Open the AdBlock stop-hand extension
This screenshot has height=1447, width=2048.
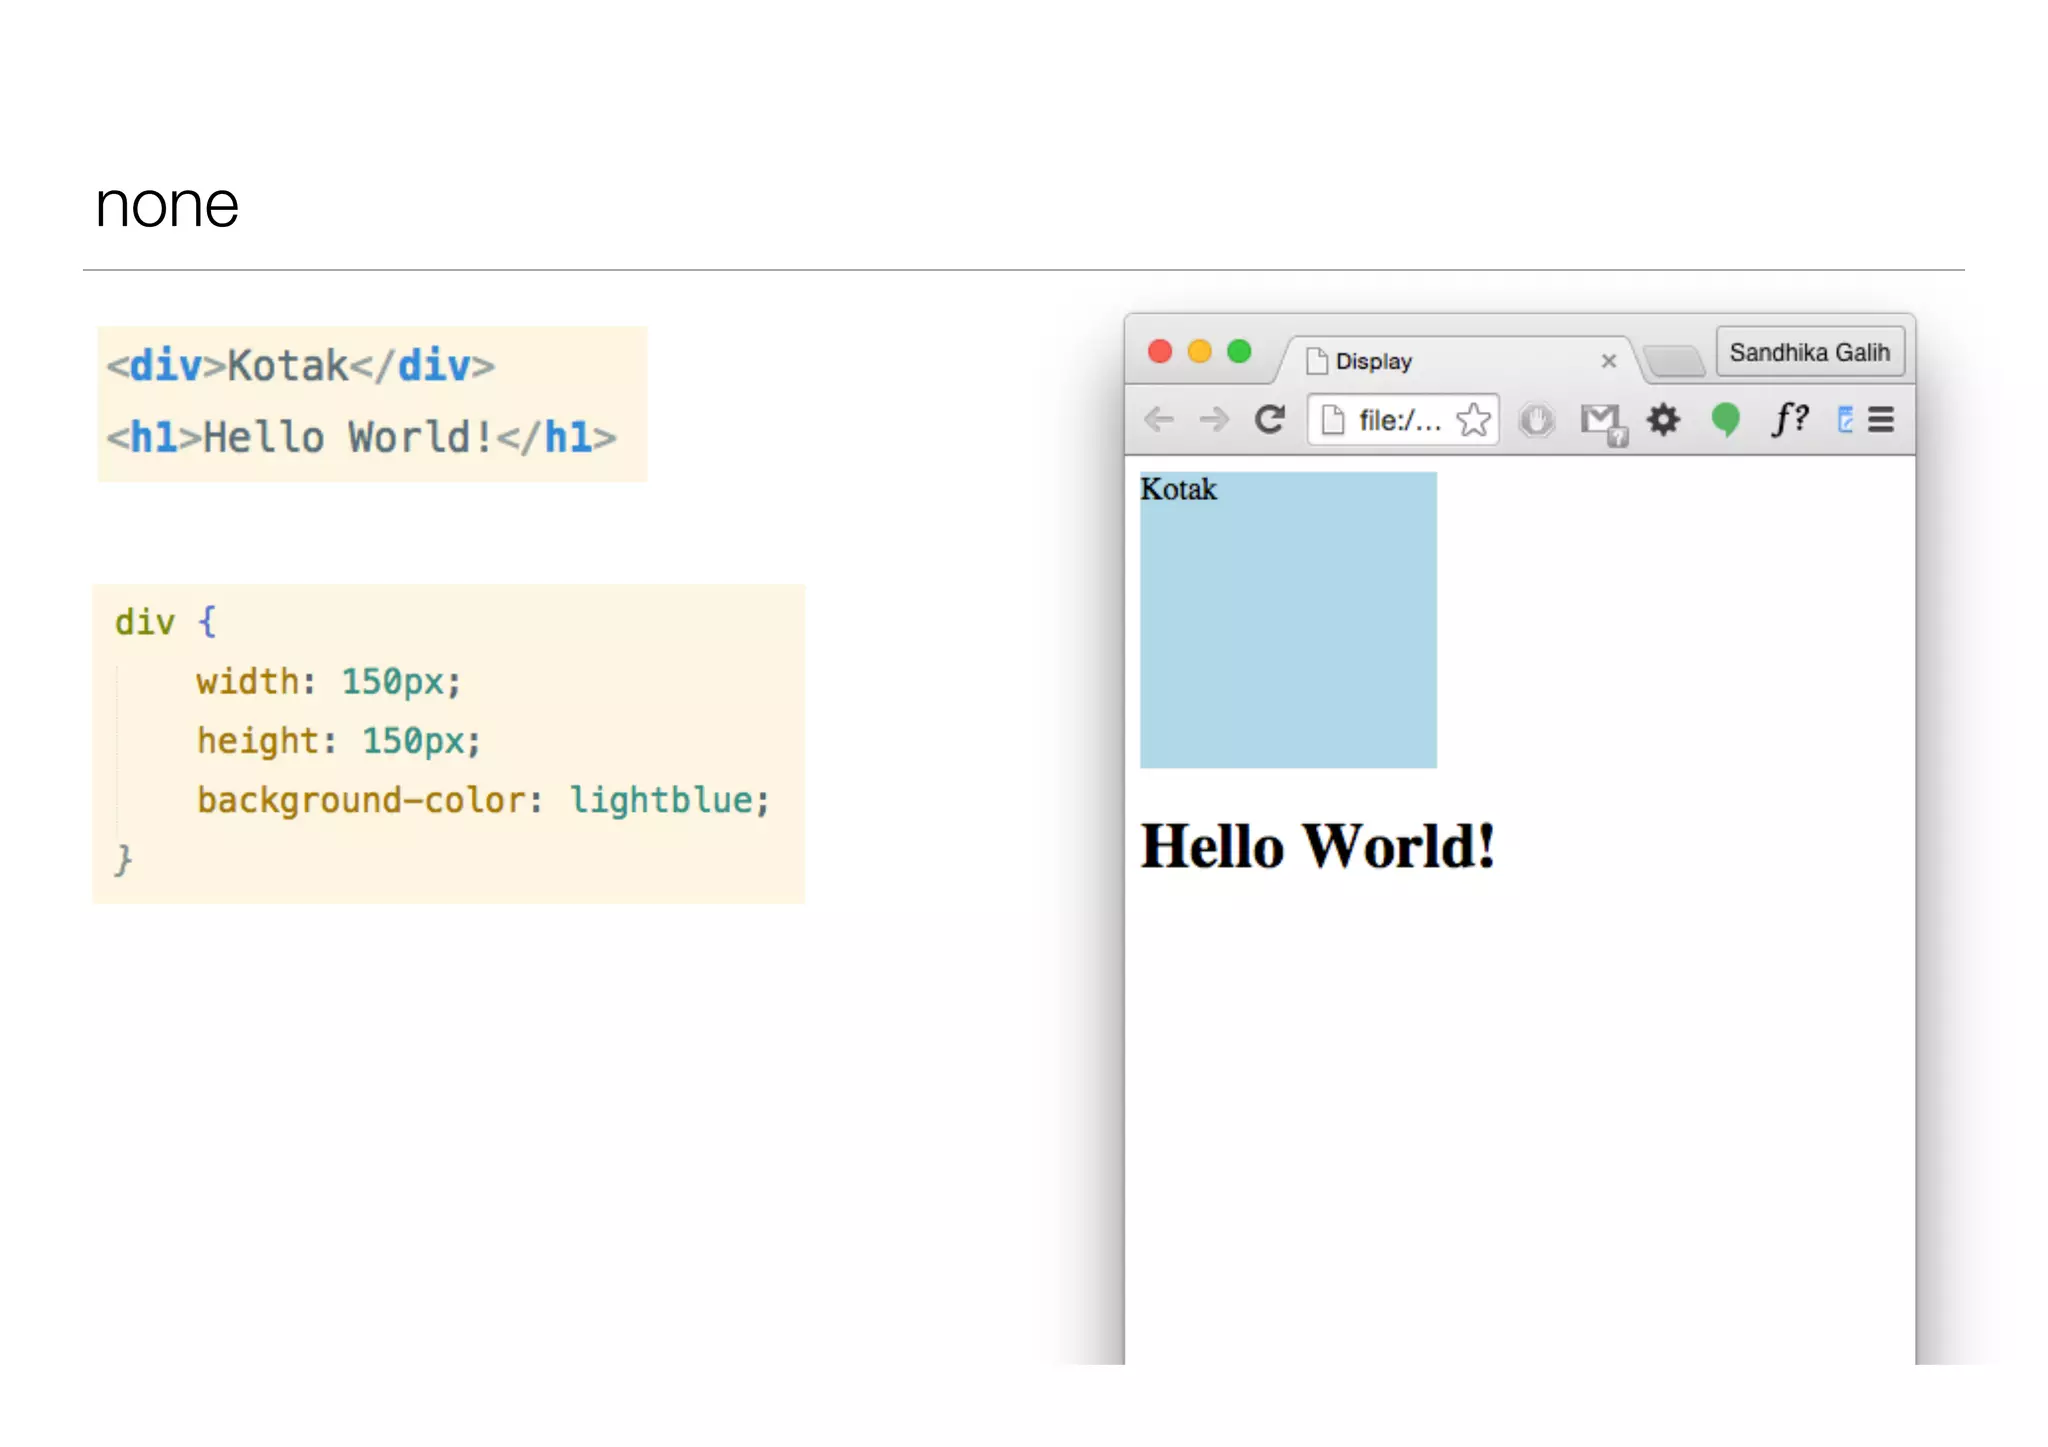coord(1537,420)
